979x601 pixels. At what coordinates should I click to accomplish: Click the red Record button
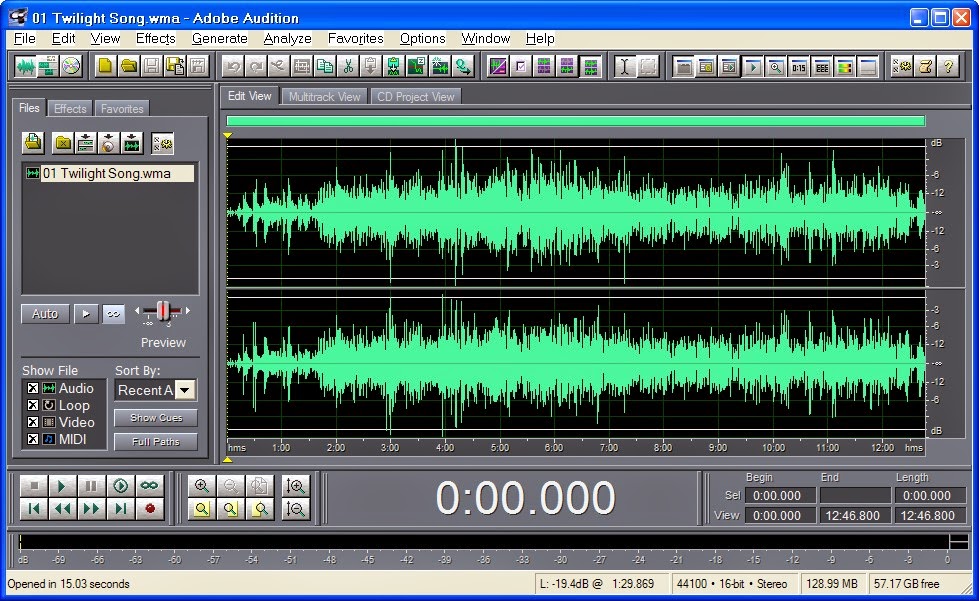[149, 509]
